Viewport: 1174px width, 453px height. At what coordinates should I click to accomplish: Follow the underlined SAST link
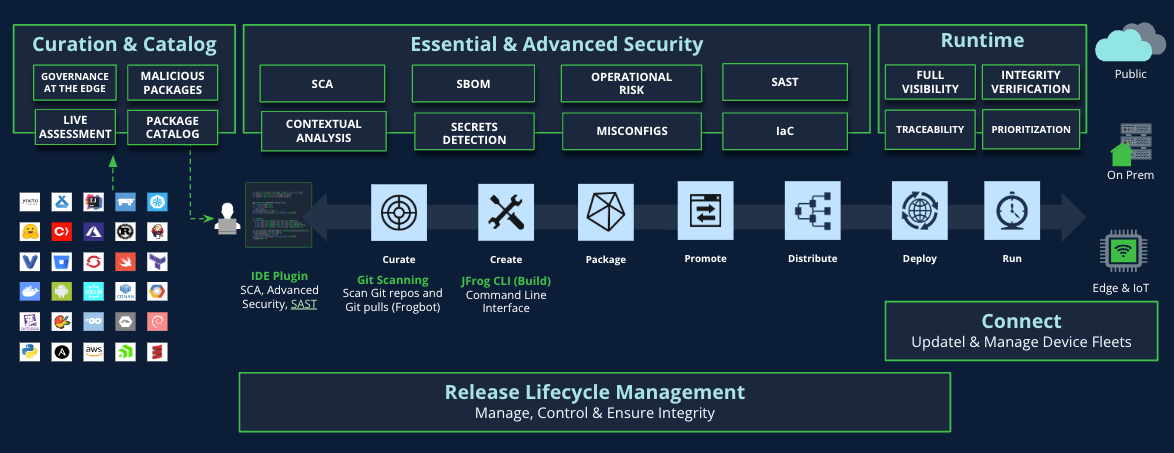point(304,303)
